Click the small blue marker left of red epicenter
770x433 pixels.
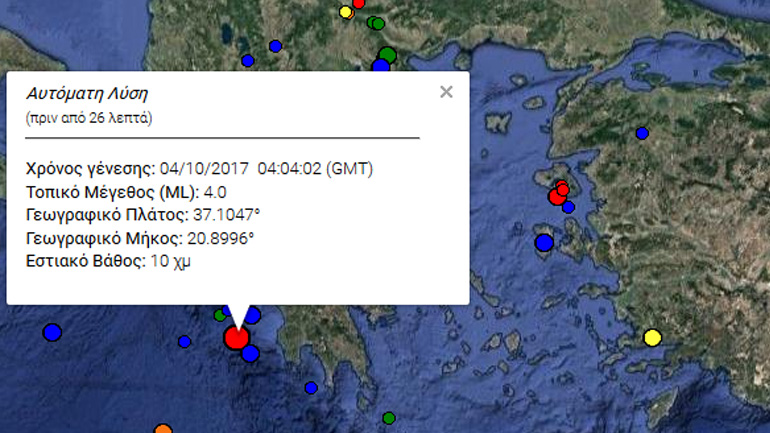pos(185,341)
